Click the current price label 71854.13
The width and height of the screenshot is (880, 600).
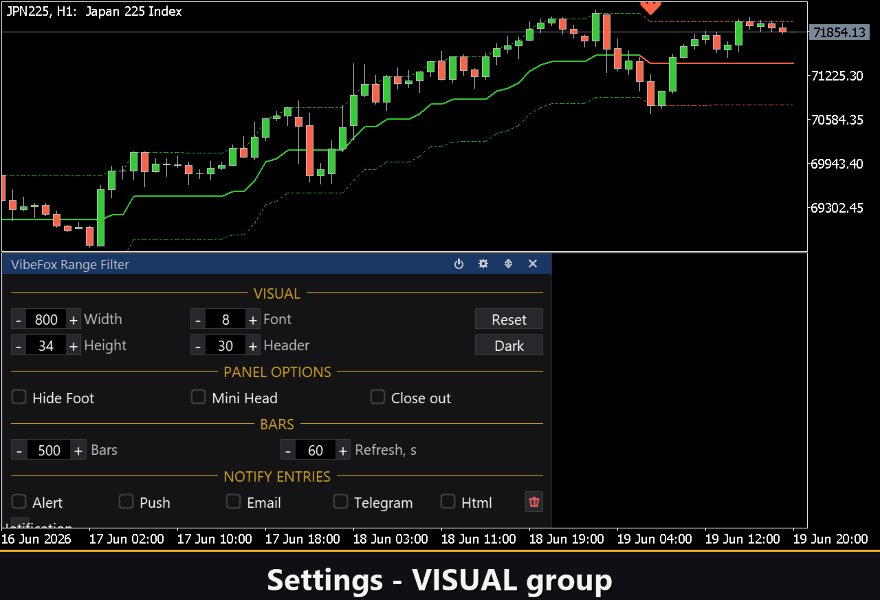pos(839,32)
